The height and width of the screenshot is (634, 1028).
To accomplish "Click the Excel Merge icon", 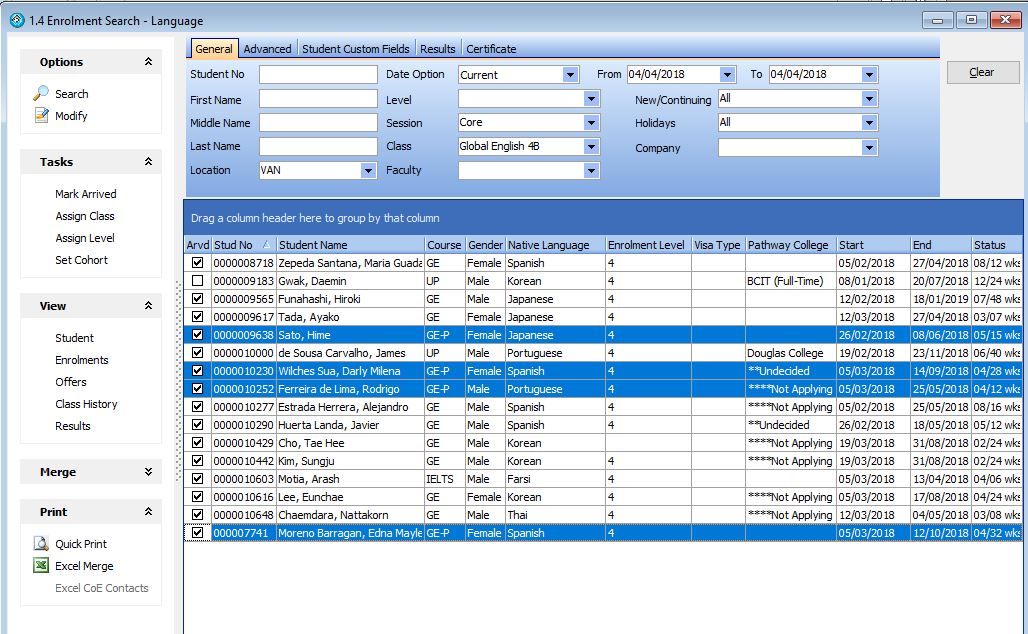I will (x=41, y=566).
